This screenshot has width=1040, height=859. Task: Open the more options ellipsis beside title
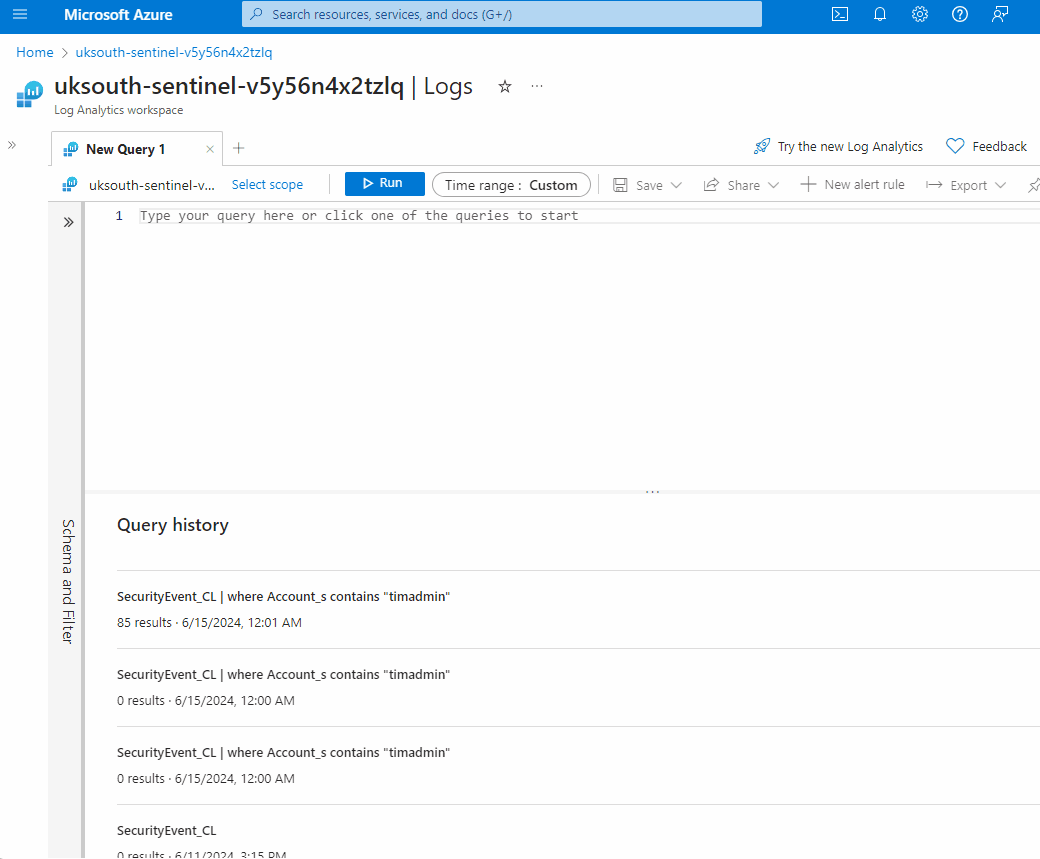pyautogui.click(x=537, y=86)
